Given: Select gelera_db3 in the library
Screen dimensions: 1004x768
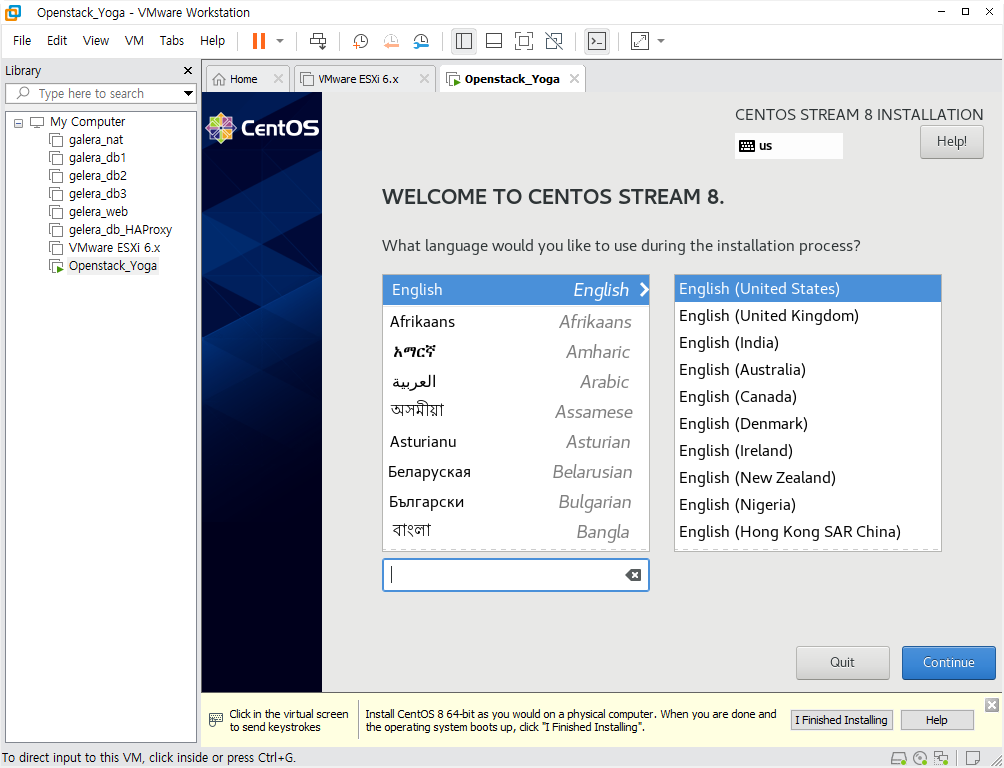Looking at the screenshot, I should pyautogui.click(x=97, y=193).
